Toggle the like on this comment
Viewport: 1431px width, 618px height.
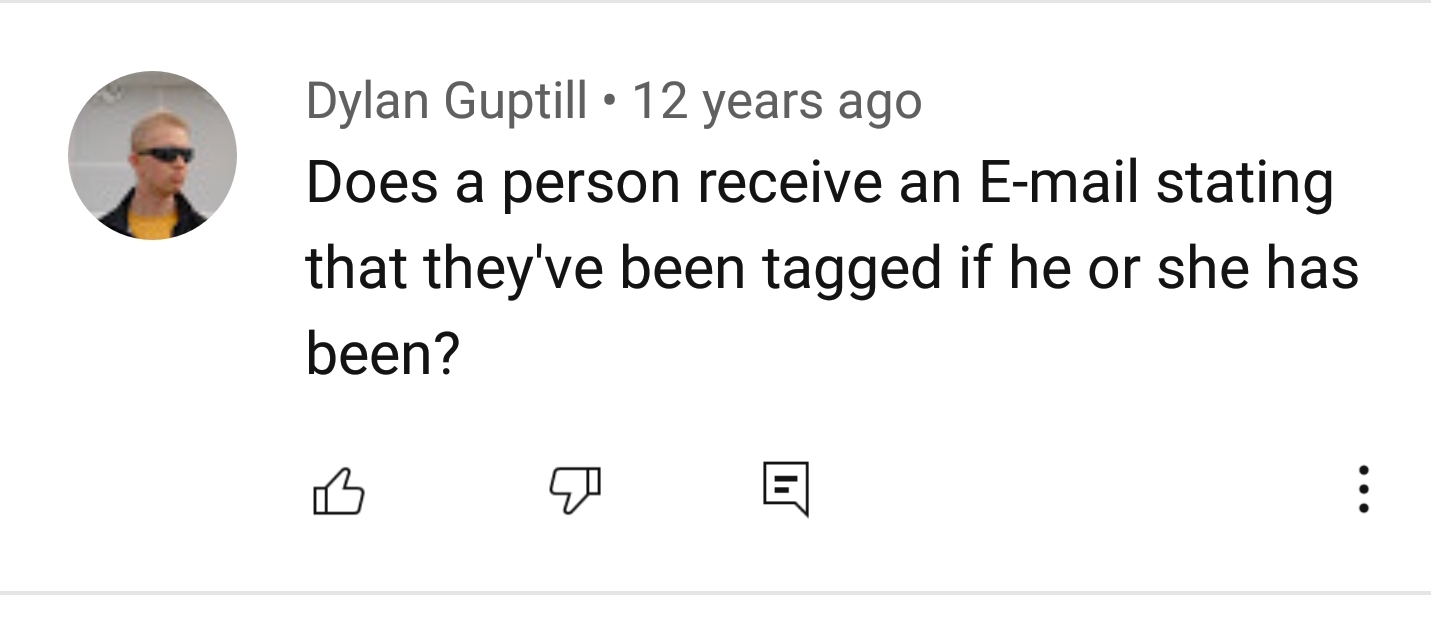[339, 492]
